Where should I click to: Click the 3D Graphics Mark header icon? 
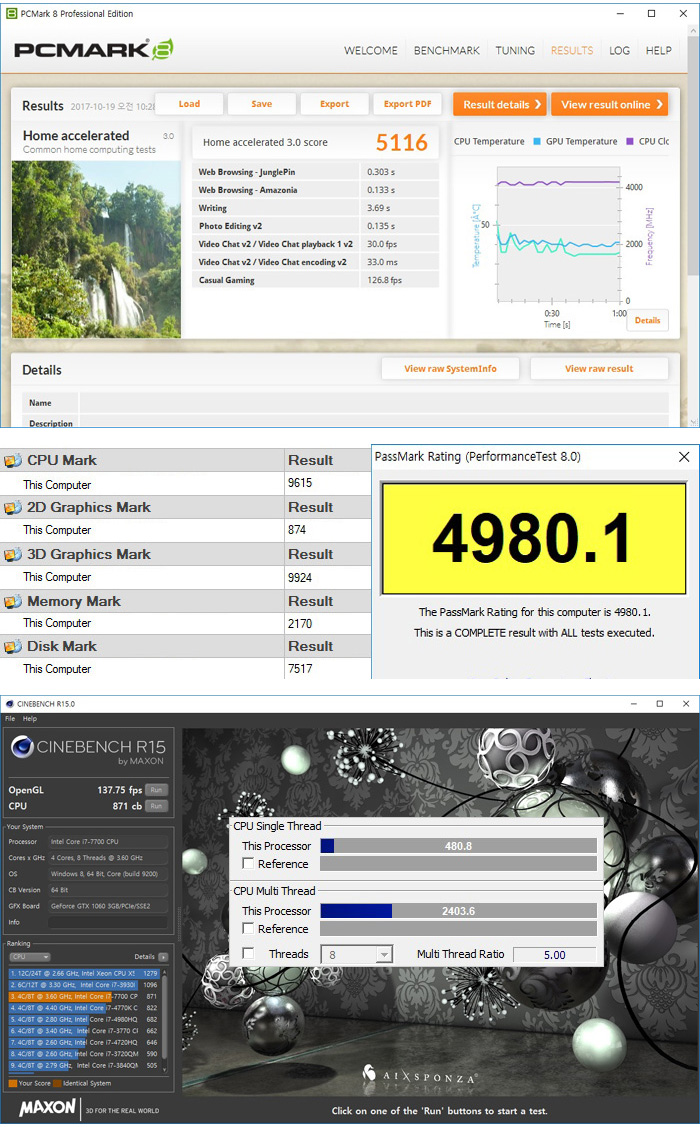point(12,554)
